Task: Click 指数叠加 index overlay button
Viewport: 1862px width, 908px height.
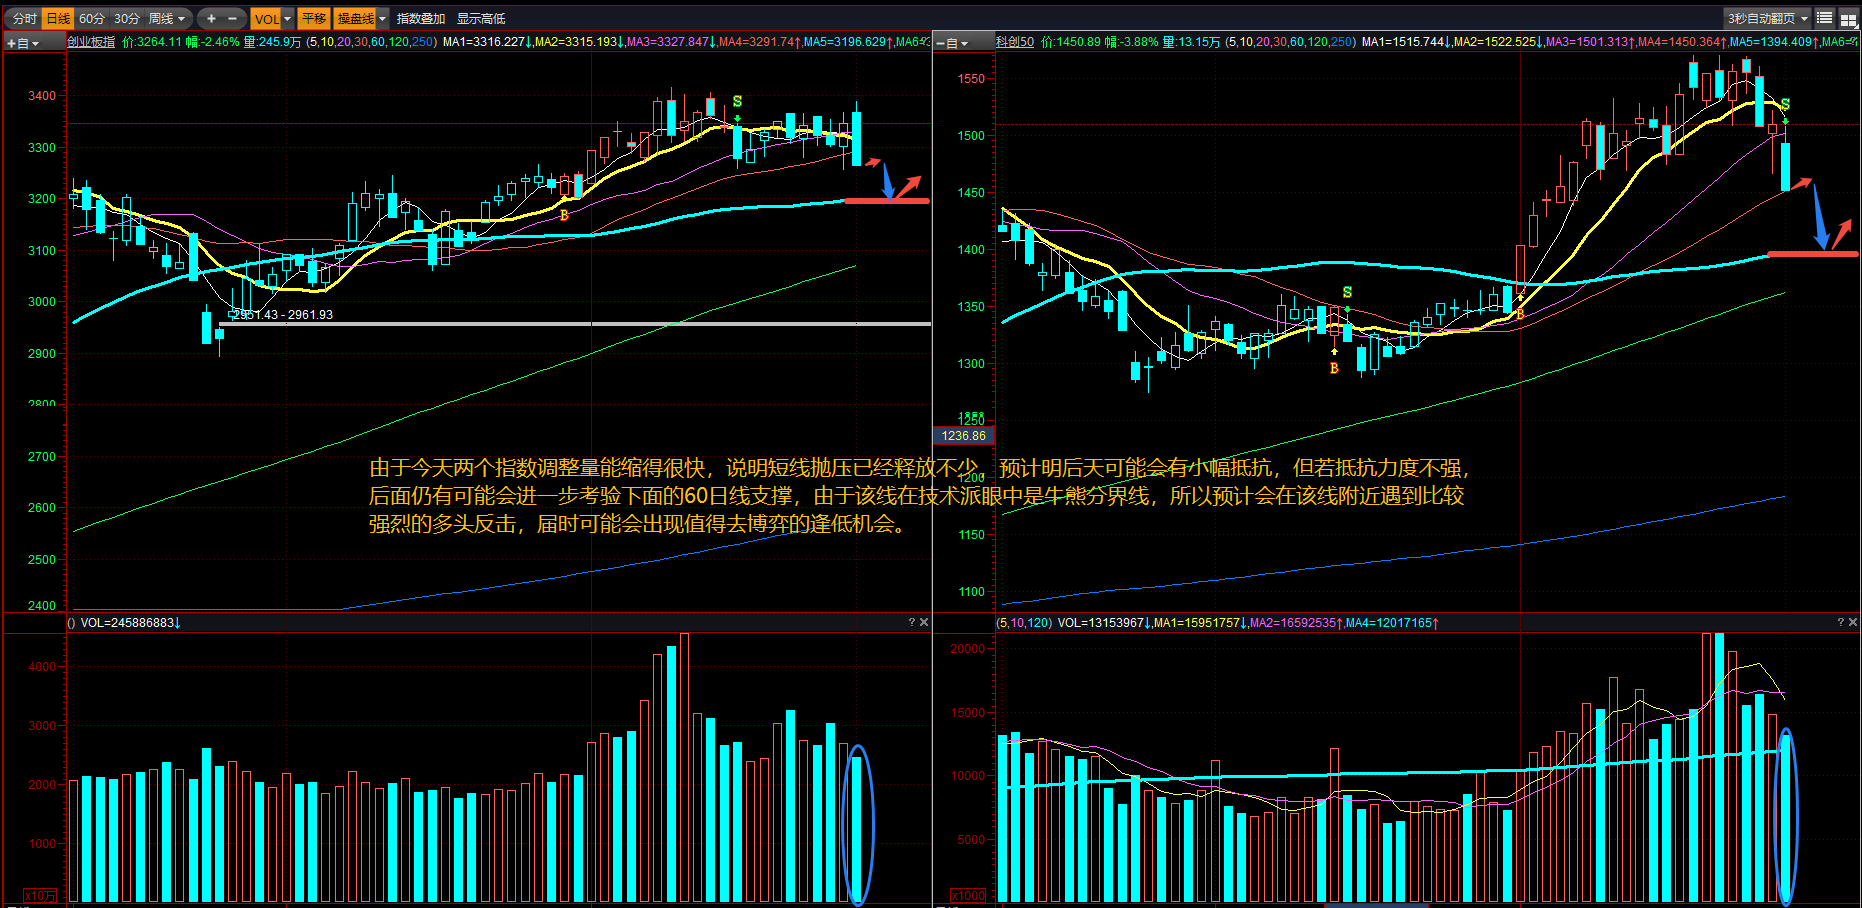Action: 421,19
